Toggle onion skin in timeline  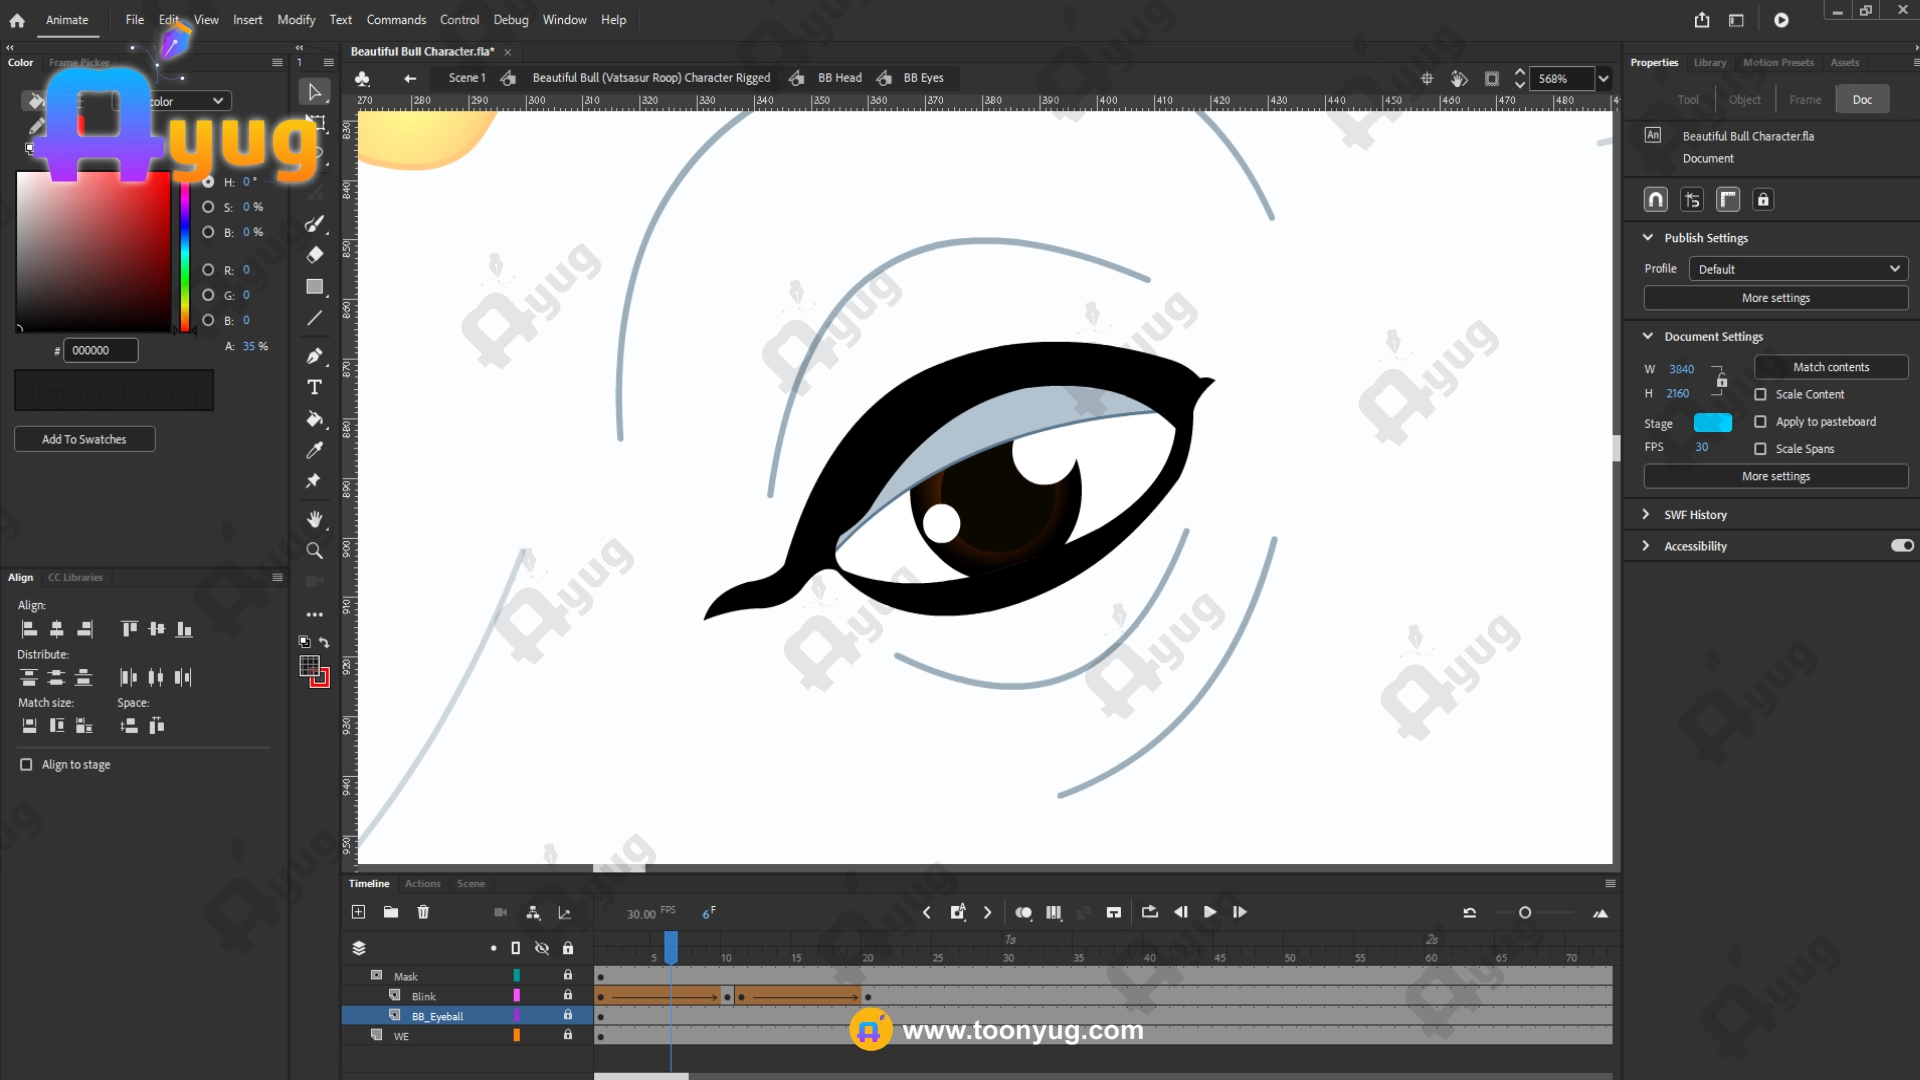click(1023, 912)
